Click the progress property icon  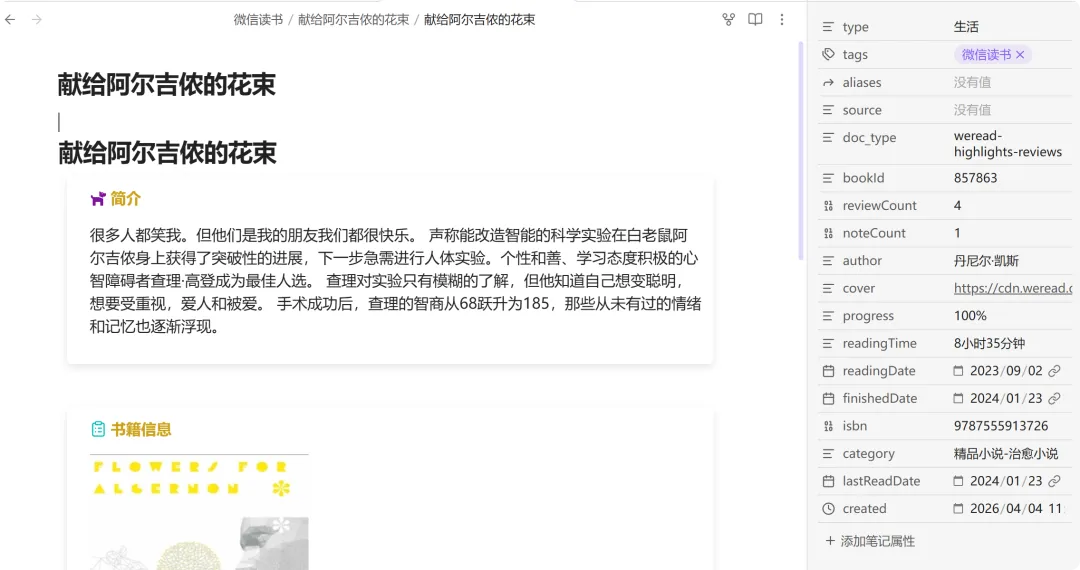[828, 316]
